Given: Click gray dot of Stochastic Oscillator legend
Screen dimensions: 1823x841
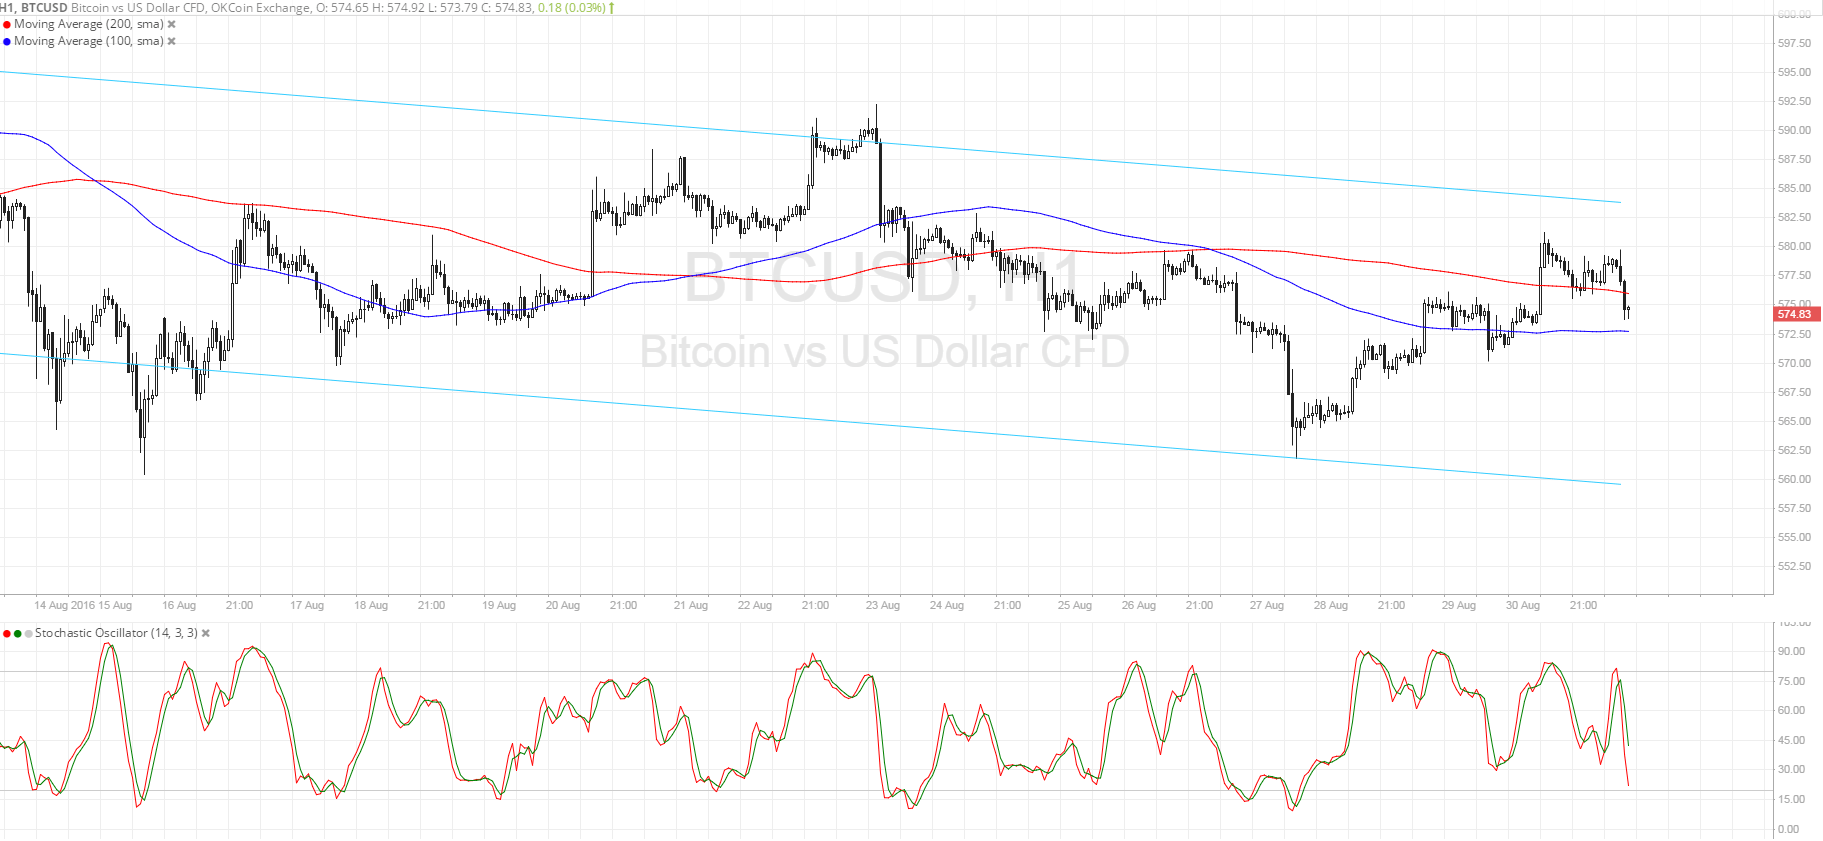Looking at the screenshot, I should (x=29, y=633).
